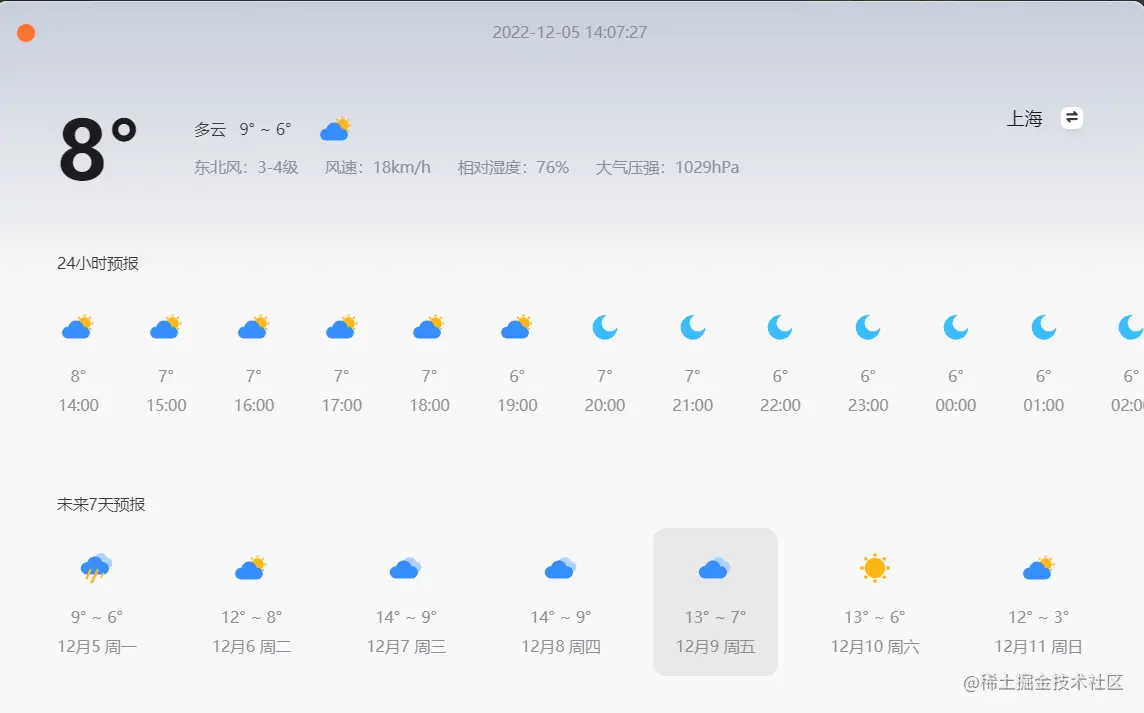Click the cloudy icon for 12月9 周五
The width and height of the screenshot is (1144, 713).
click(x=715, y=568)
